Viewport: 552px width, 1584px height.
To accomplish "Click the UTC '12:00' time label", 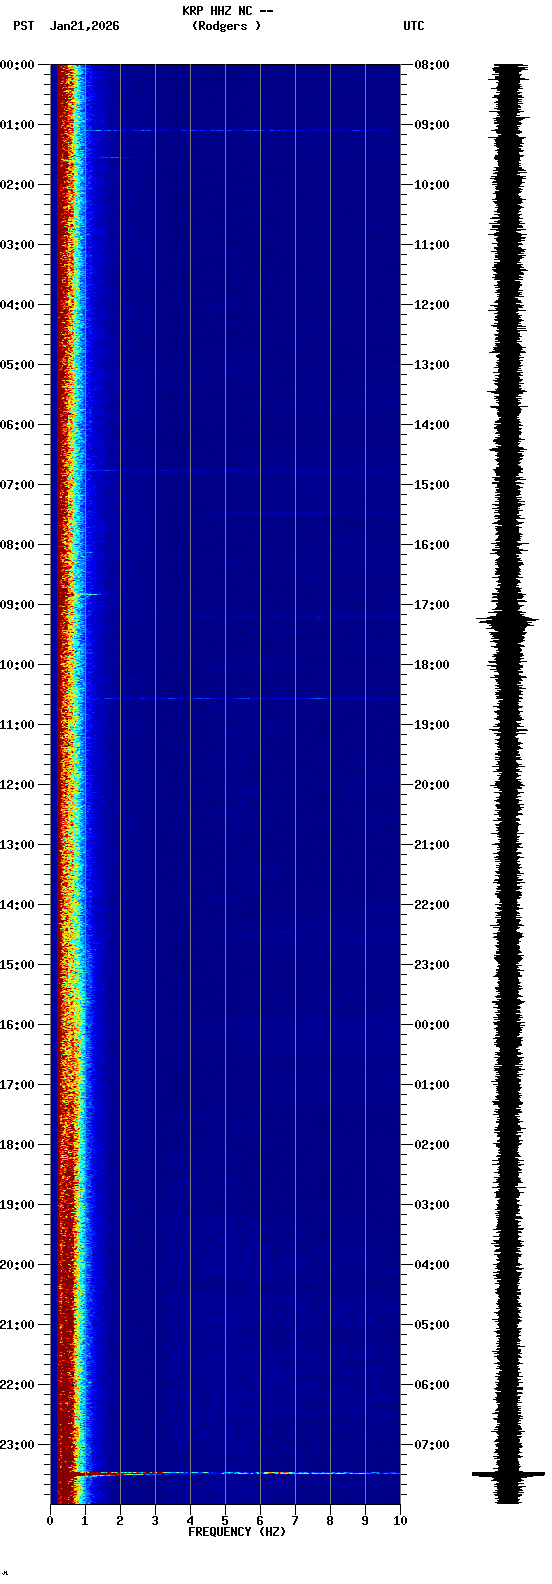I will (x=431, y=305).
